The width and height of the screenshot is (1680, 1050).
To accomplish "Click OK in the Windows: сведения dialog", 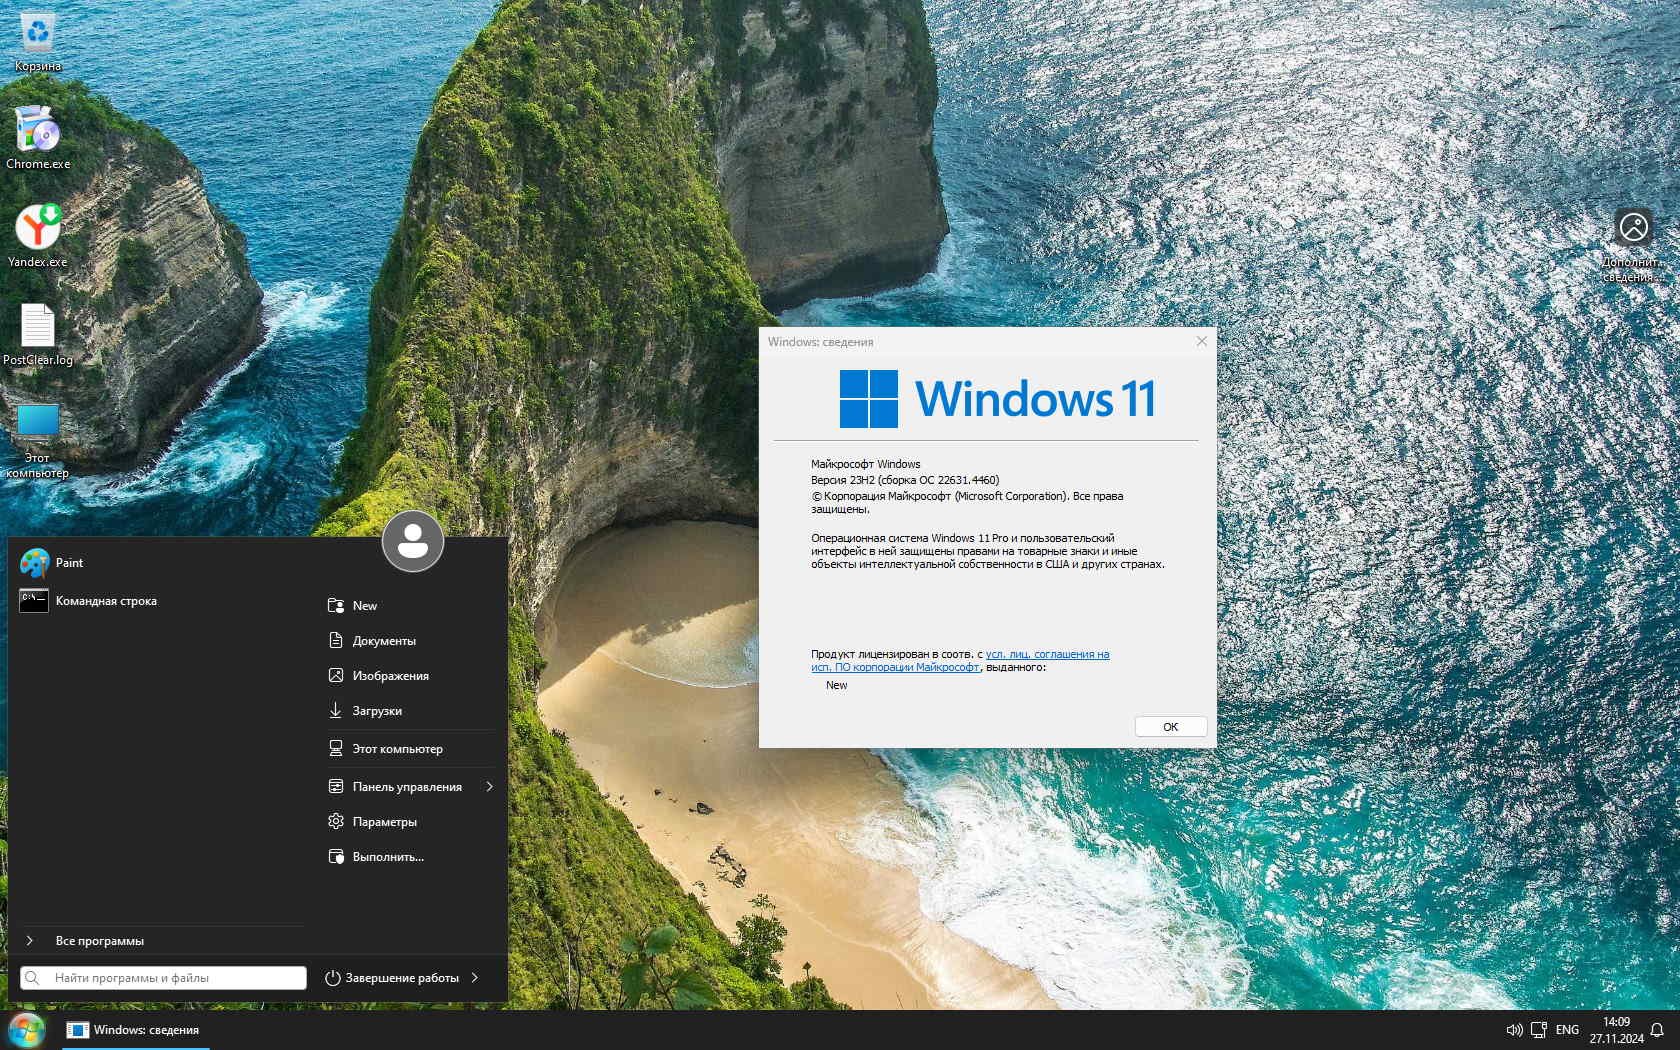I will (x=1170, y=727).
